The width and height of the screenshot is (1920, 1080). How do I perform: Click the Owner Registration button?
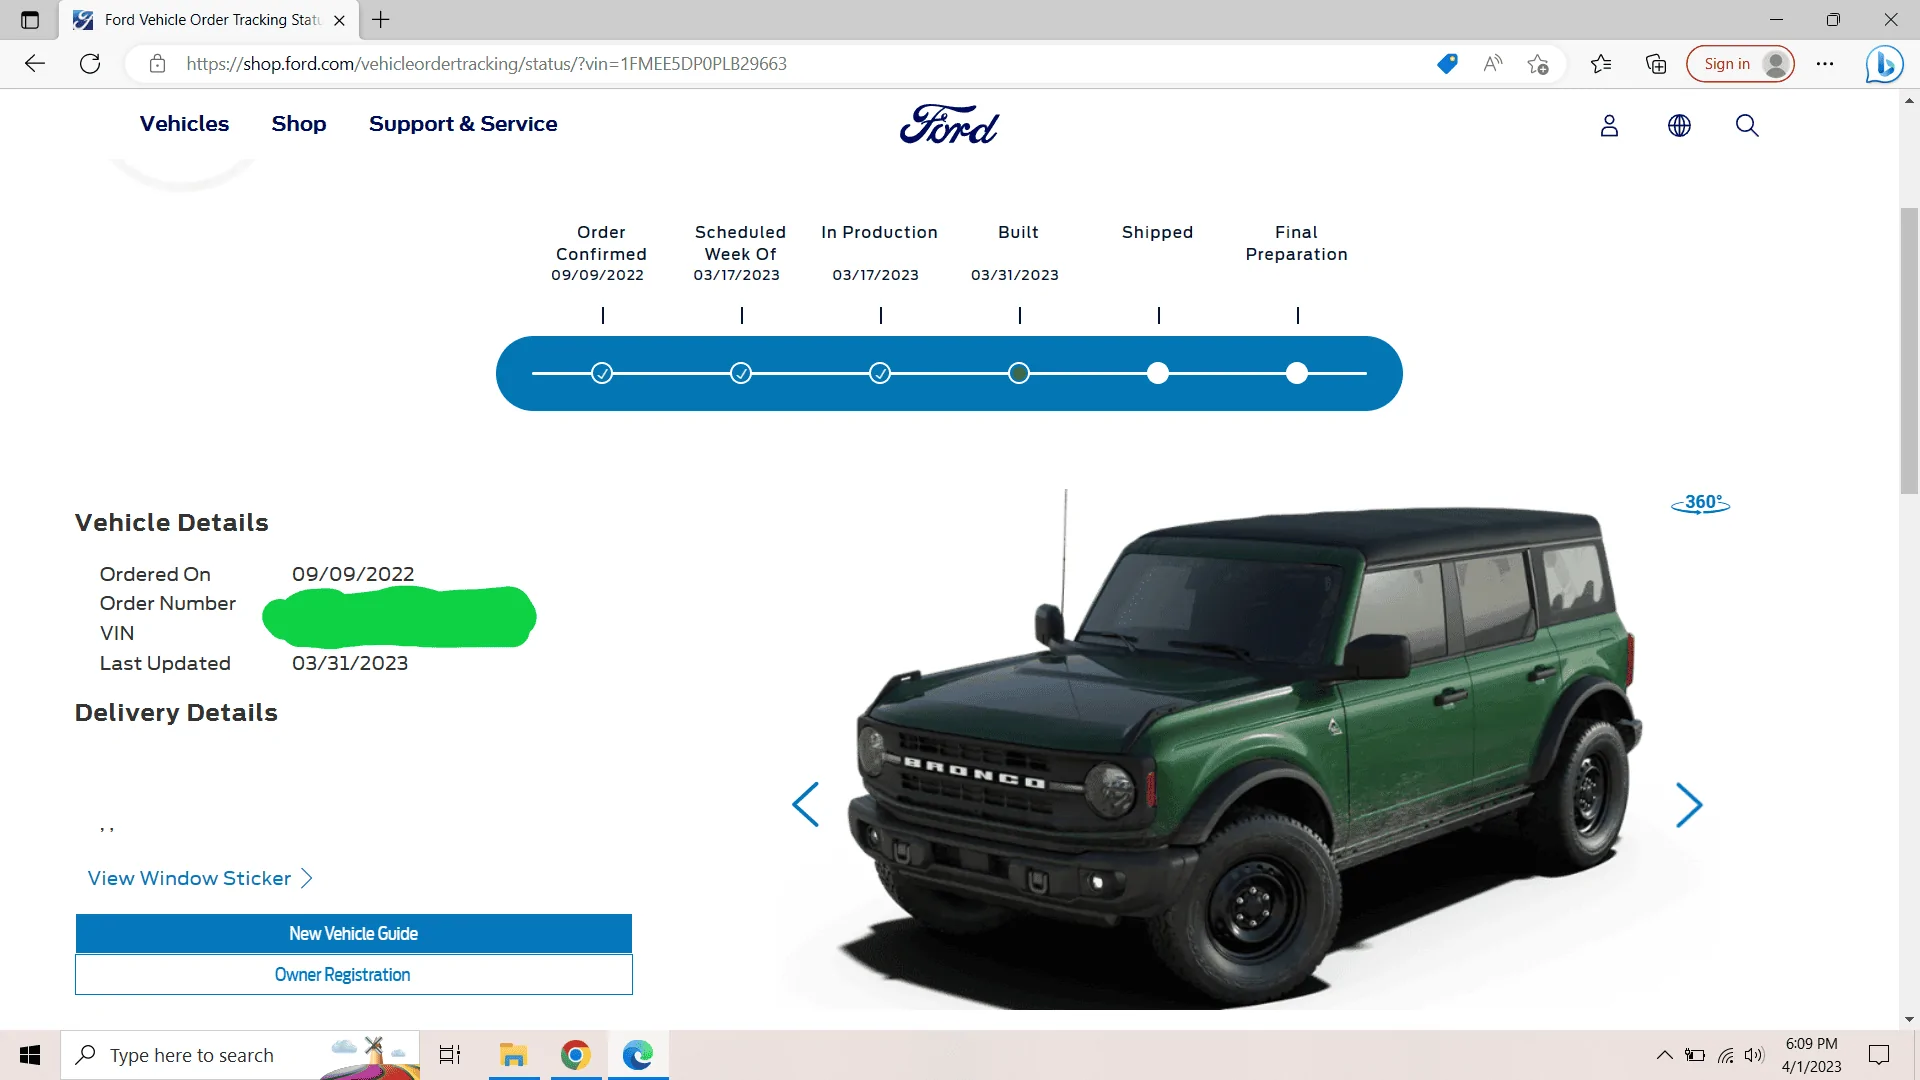click(354, 975)
